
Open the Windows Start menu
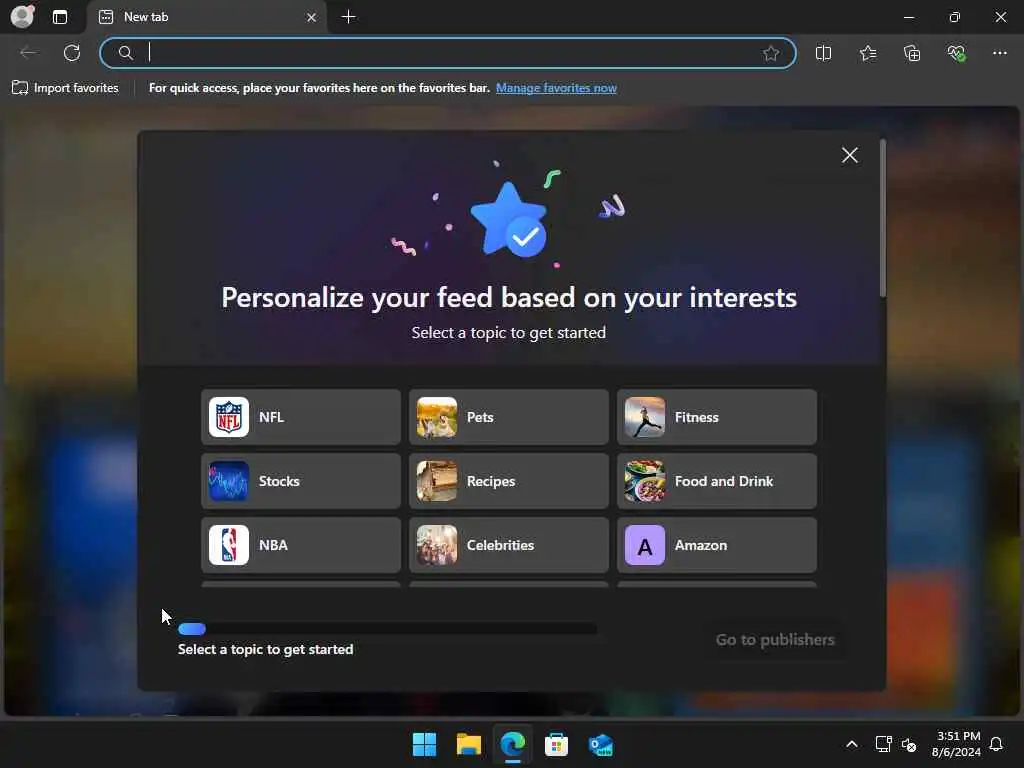click(424, 744)
